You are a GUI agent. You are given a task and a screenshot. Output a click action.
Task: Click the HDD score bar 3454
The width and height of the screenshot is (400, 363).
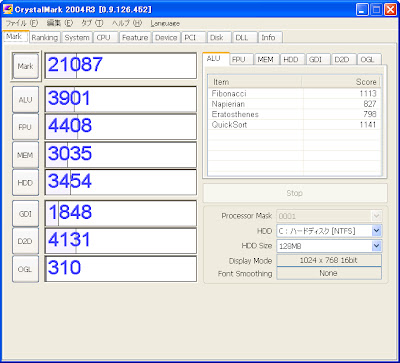tap(121, 182)
